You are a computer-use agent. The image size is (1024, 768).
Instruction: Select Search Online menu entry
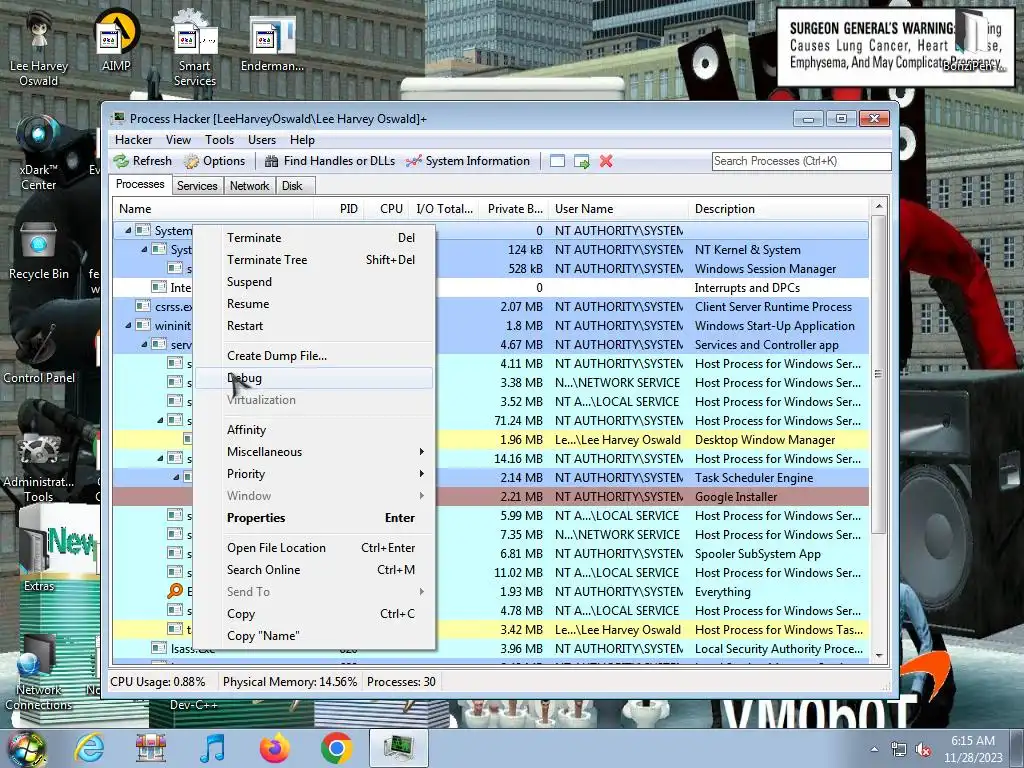coord(314,570)
